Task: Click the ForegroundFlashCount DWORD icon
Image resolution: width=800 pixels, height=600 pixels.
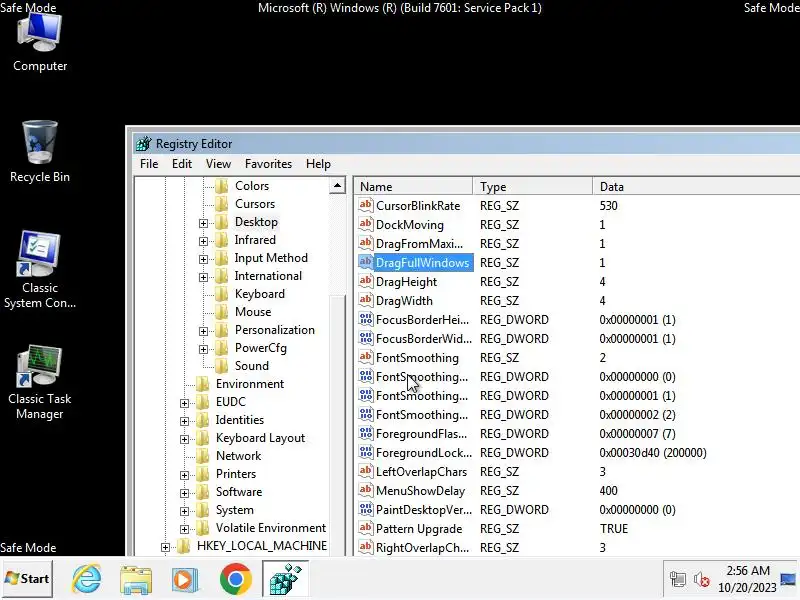Action: tap(365, 433)
